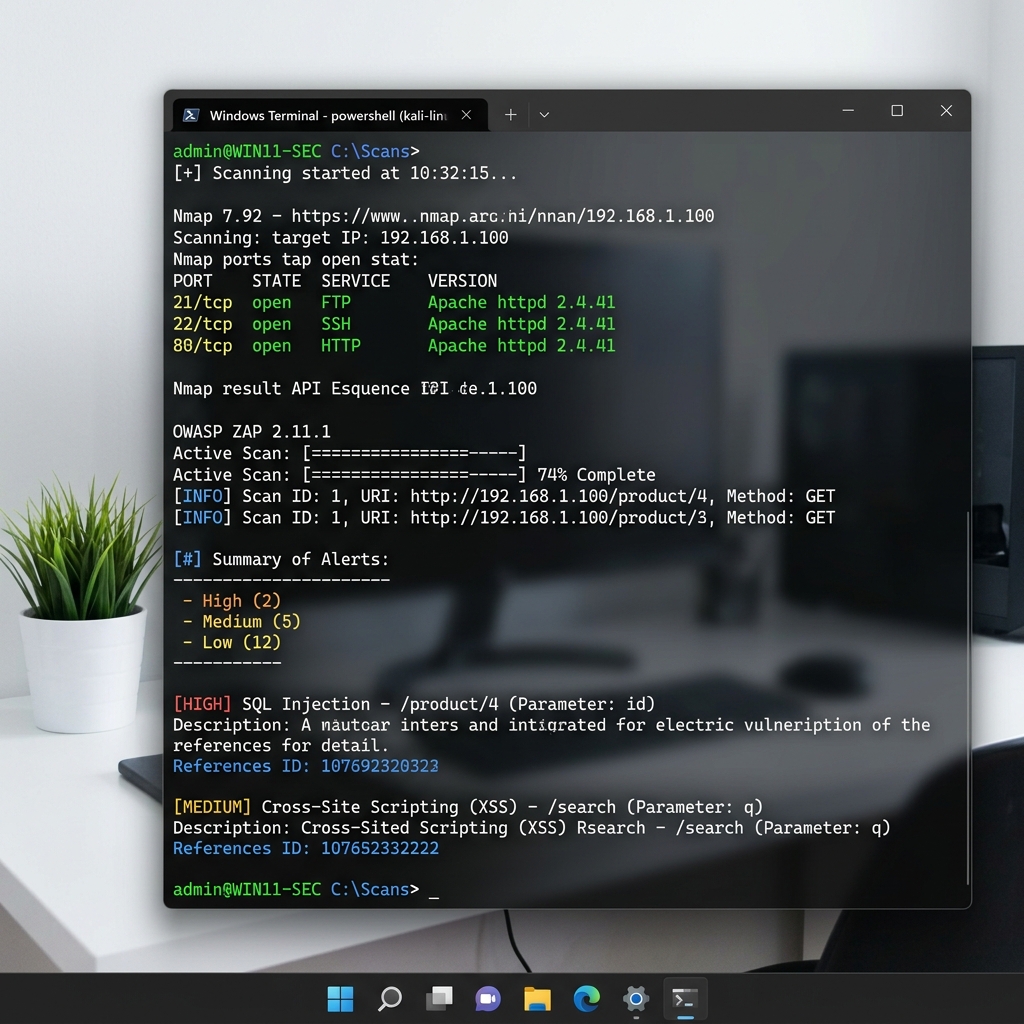Viewport: 1024px width, 1024px height.
Task: Click the 'Description: Cross-Sited Scripting' line
Action: [x=532, y=828]
